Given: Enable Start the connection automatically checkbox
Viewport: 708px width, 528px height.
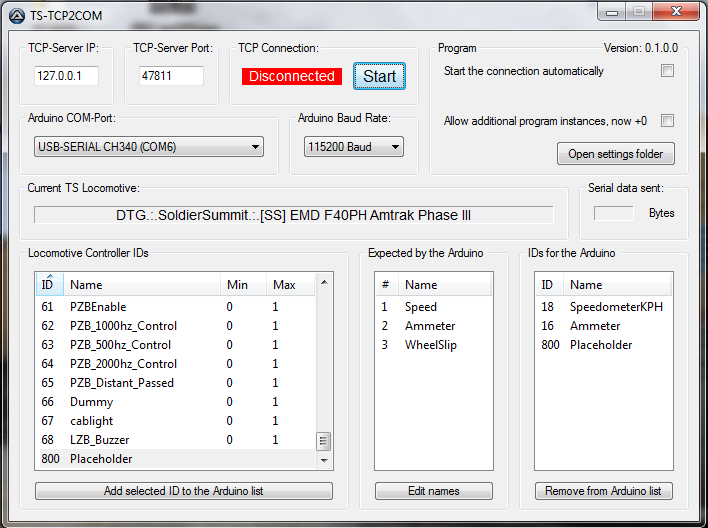Looking at the screenshot, I should [x=667, y=71].
